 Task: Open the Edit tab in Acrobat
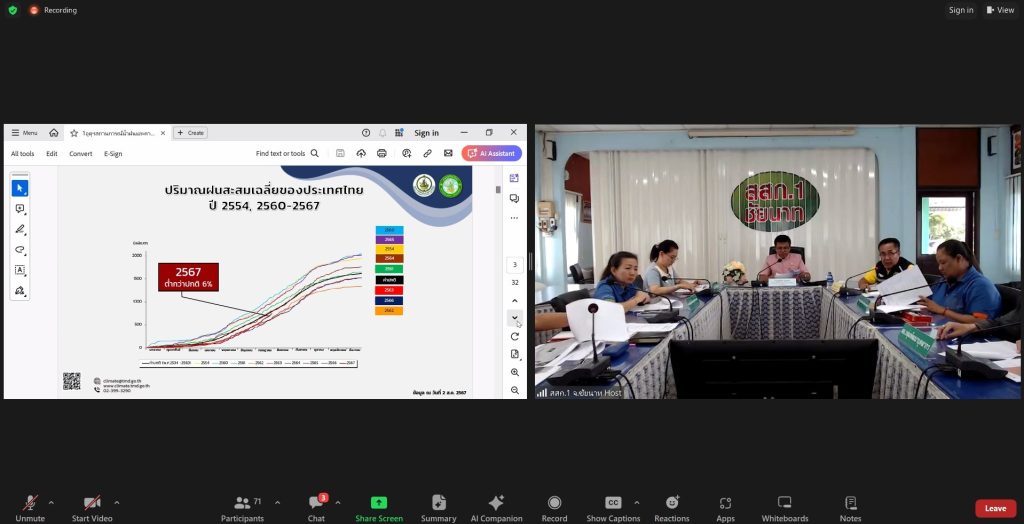52,154
